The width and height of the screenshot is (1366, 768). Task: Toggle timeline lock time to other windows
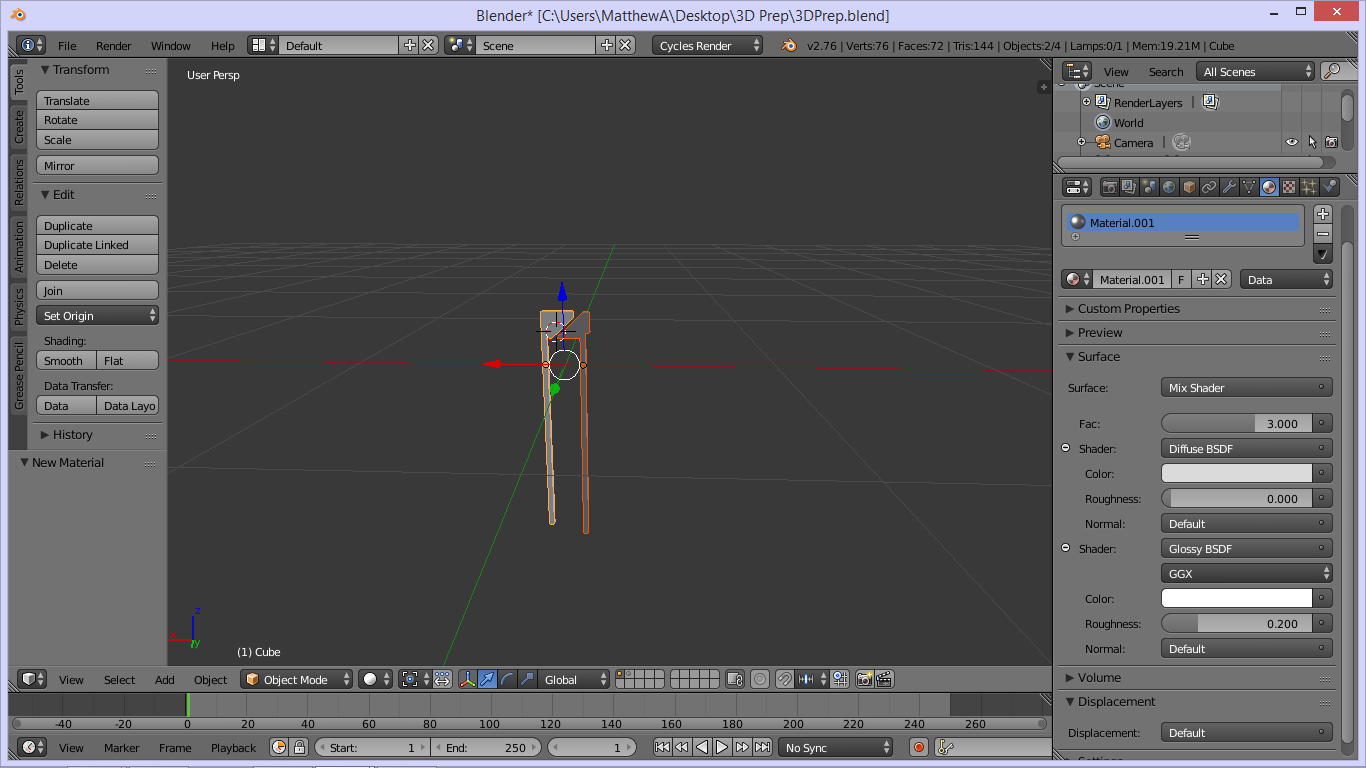(298, 747)
